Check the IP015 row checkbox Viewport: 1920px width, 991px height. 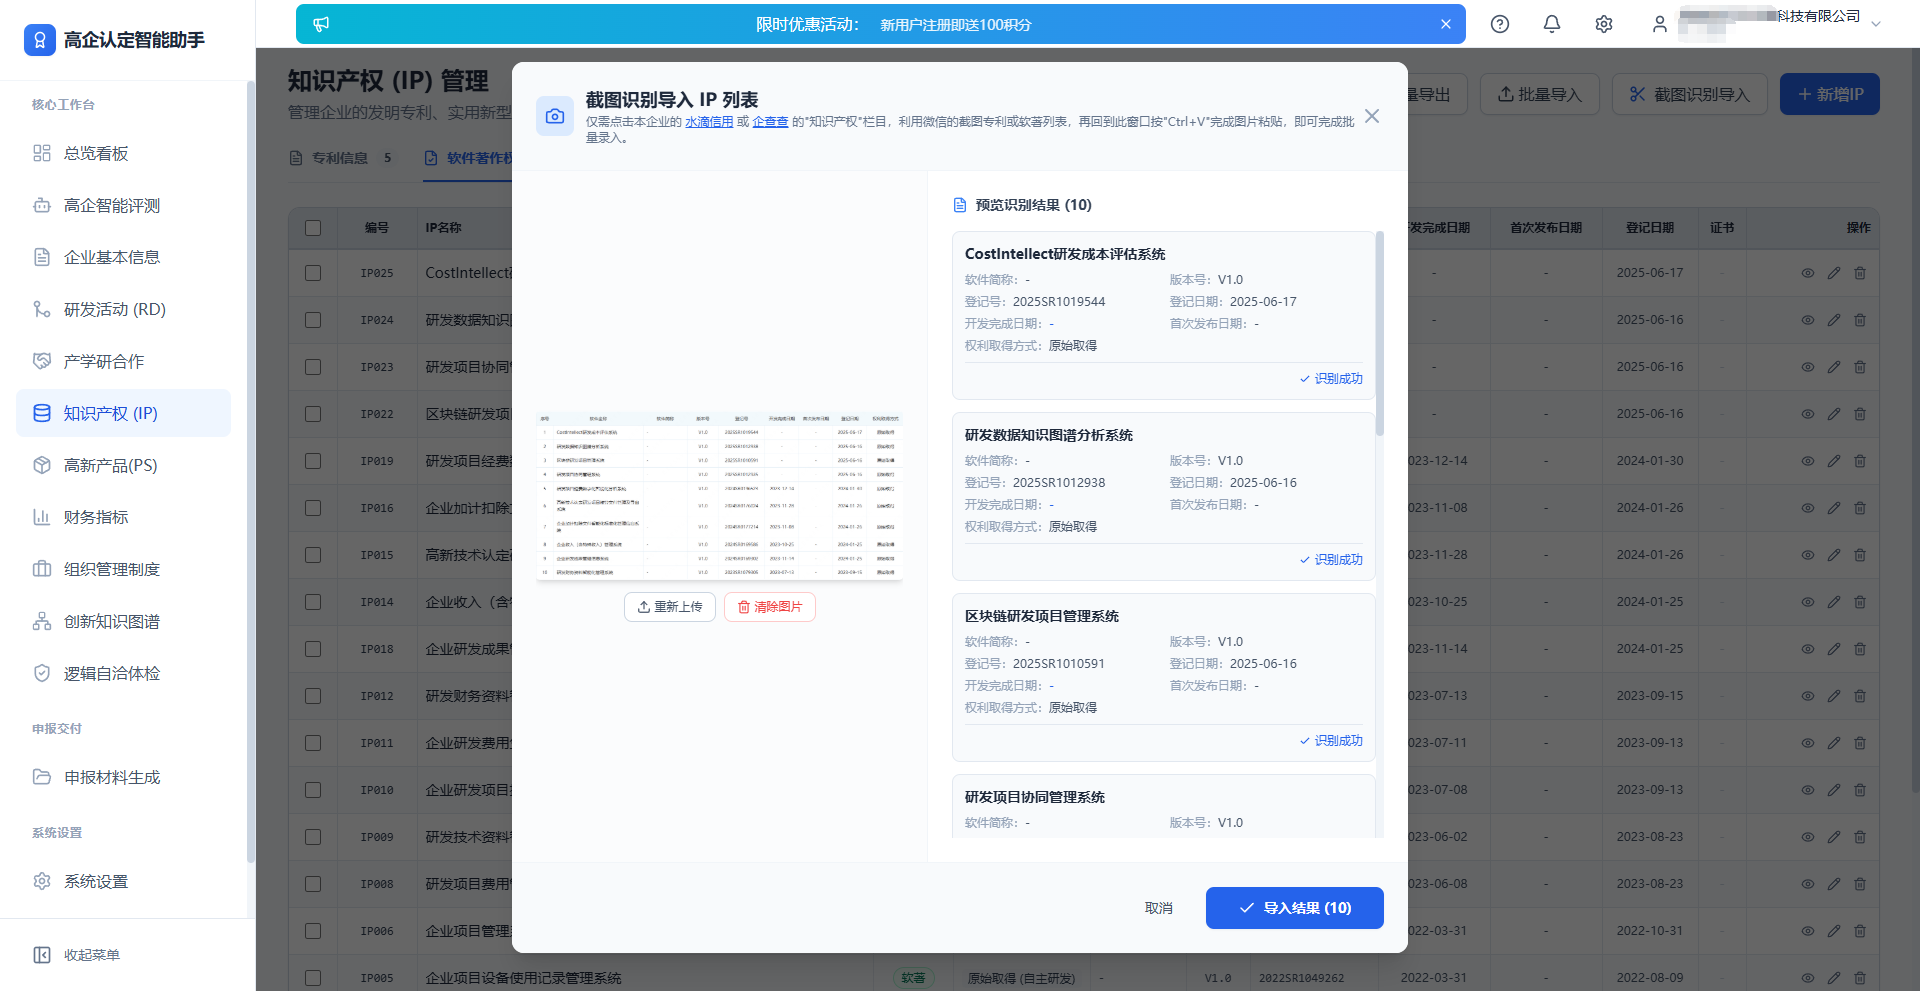click(313, 555)
